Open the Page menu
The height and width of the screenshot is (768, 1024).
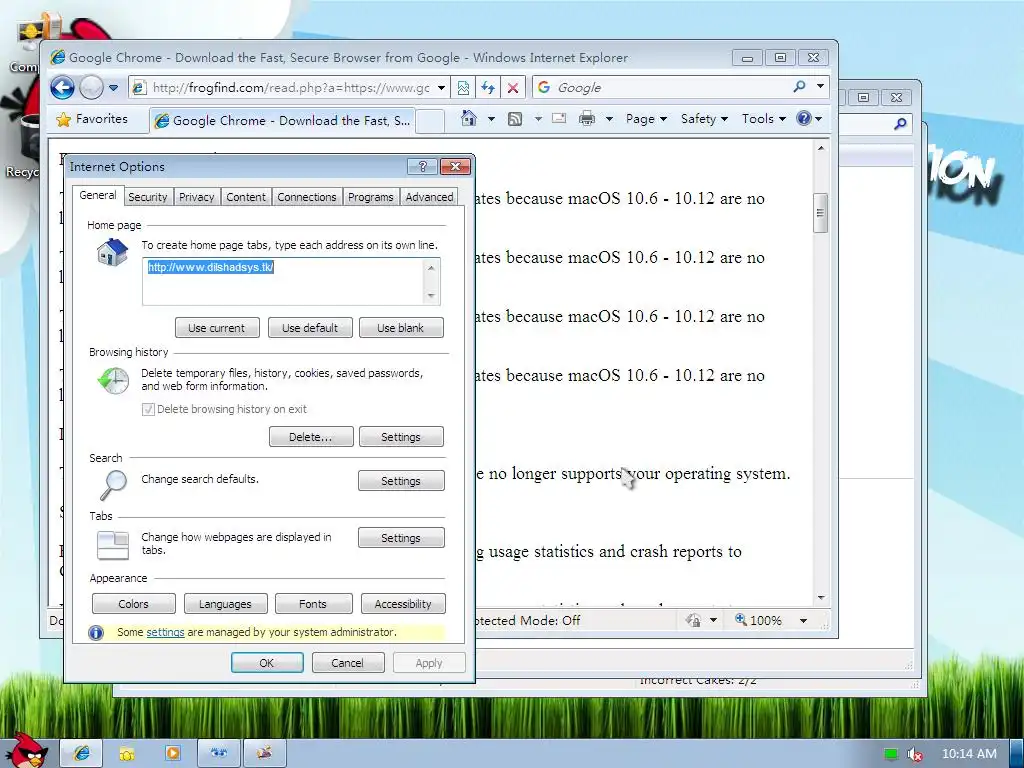(x=646, y=119)
